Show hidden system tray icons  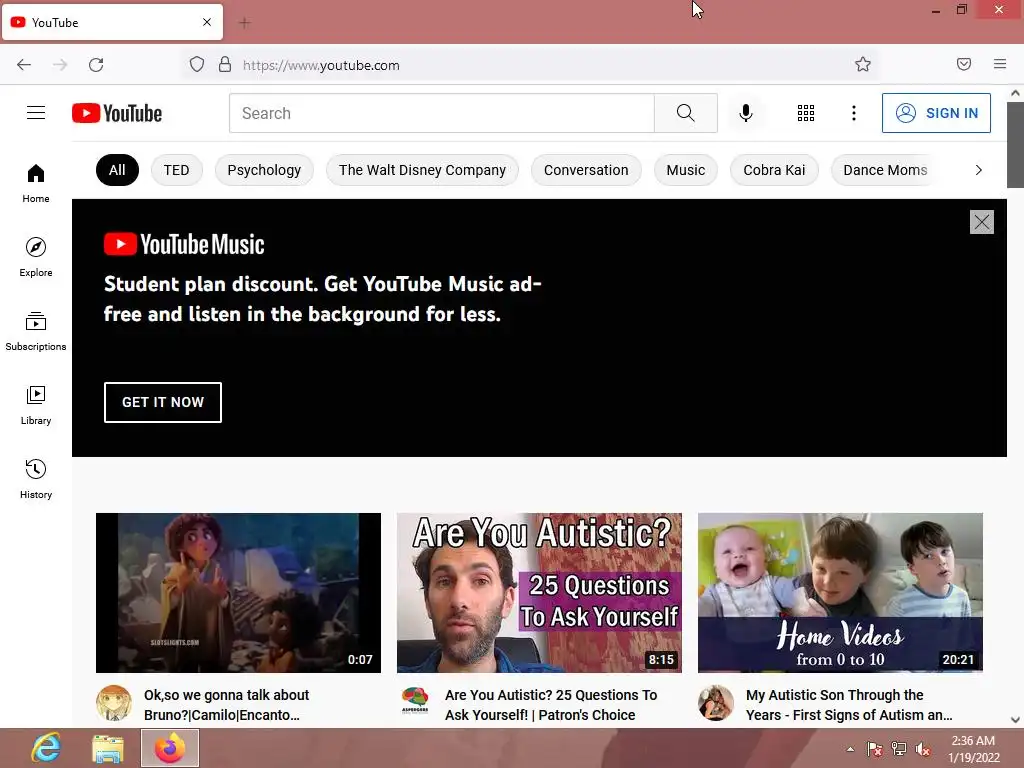point(850,749)
